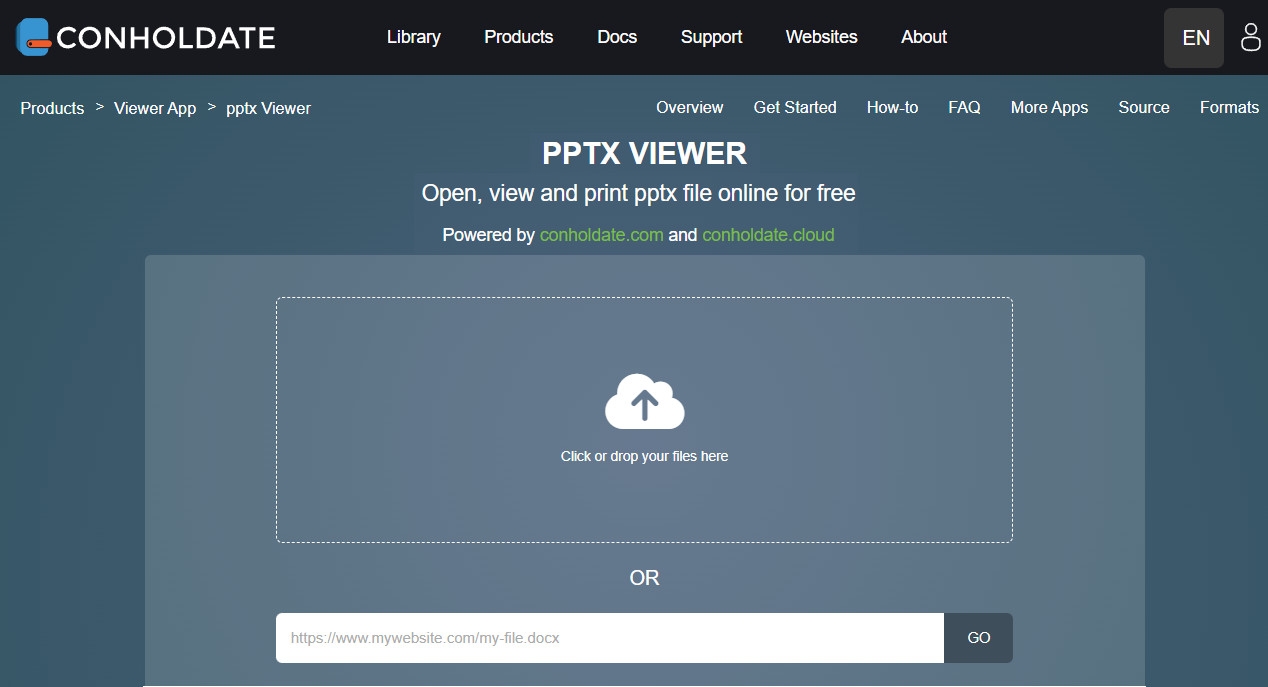Image resolution: width=1268 pixels, height=687 pixels.
Task: Open the Docs menu
Action: 617,37
